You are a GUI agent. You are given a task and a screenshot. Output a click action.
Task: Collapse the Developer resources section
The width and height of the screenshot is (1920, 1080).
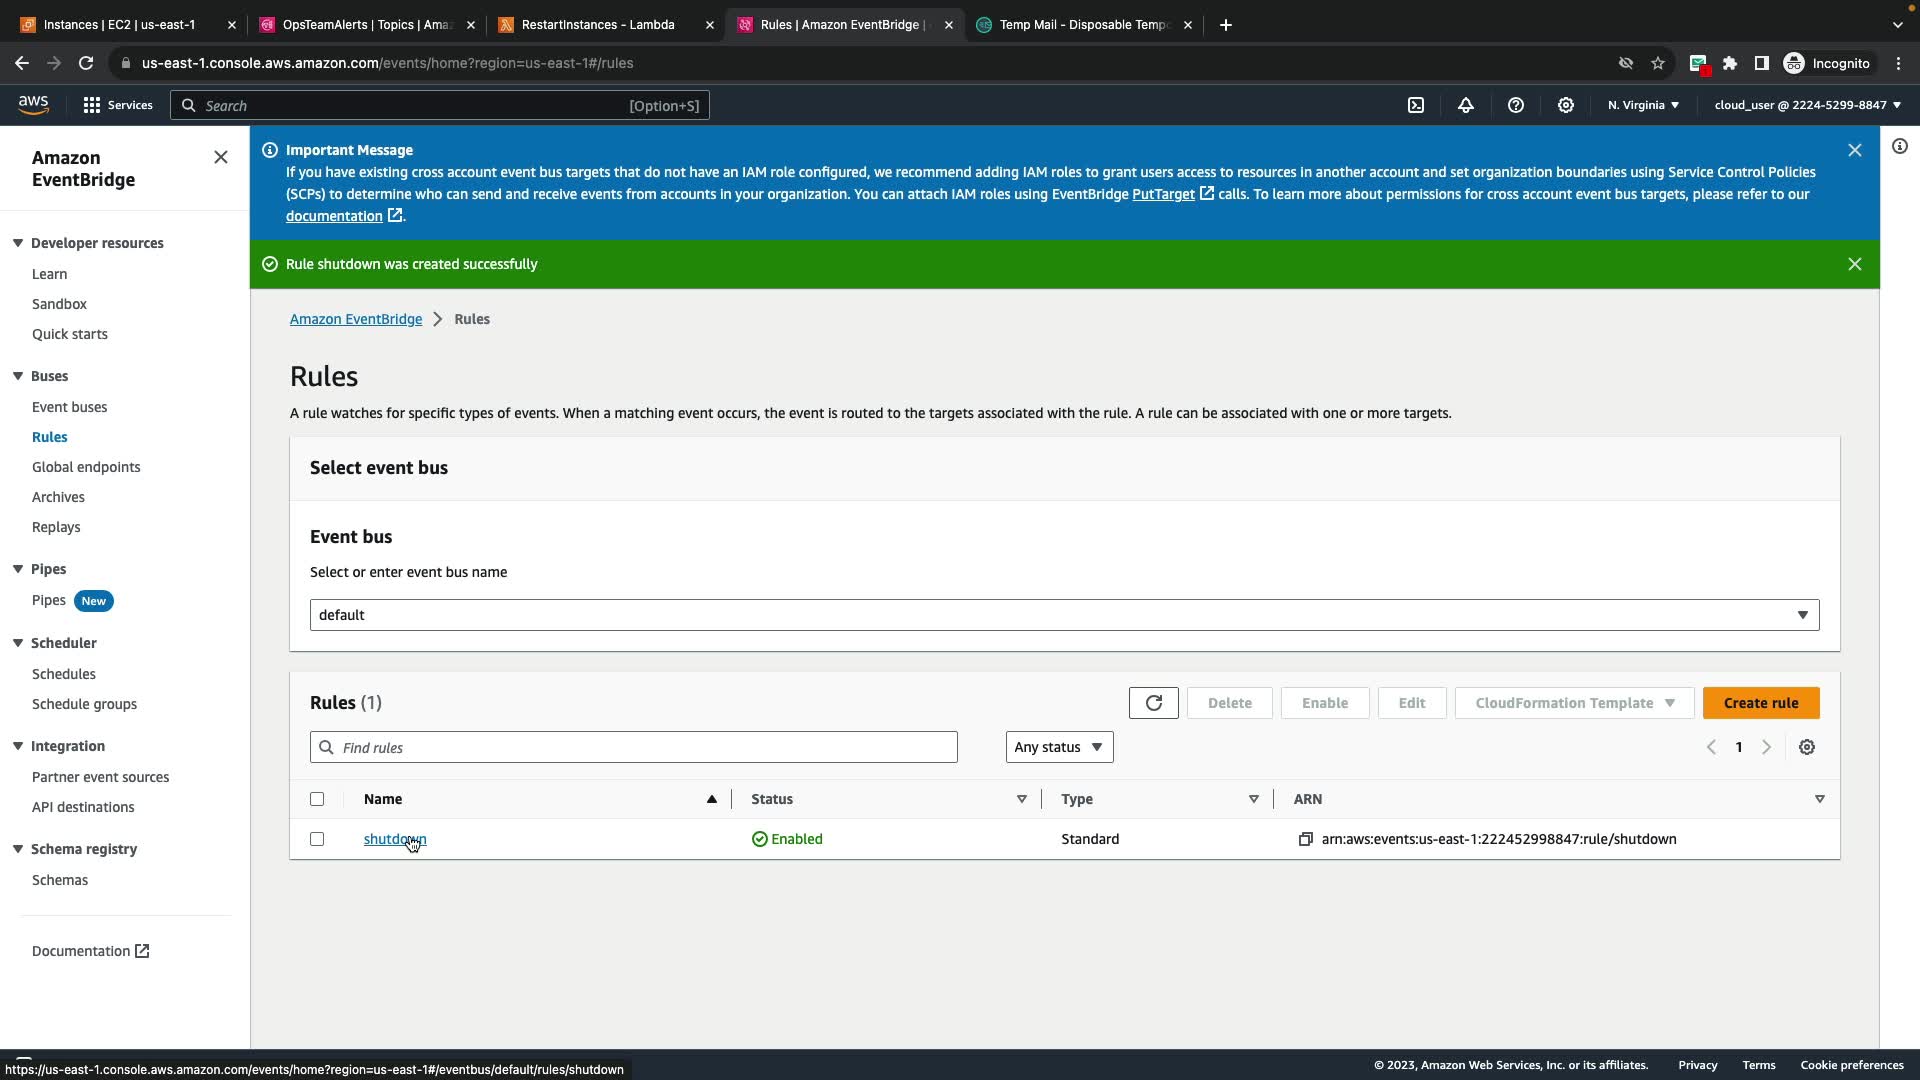(18, 243)
